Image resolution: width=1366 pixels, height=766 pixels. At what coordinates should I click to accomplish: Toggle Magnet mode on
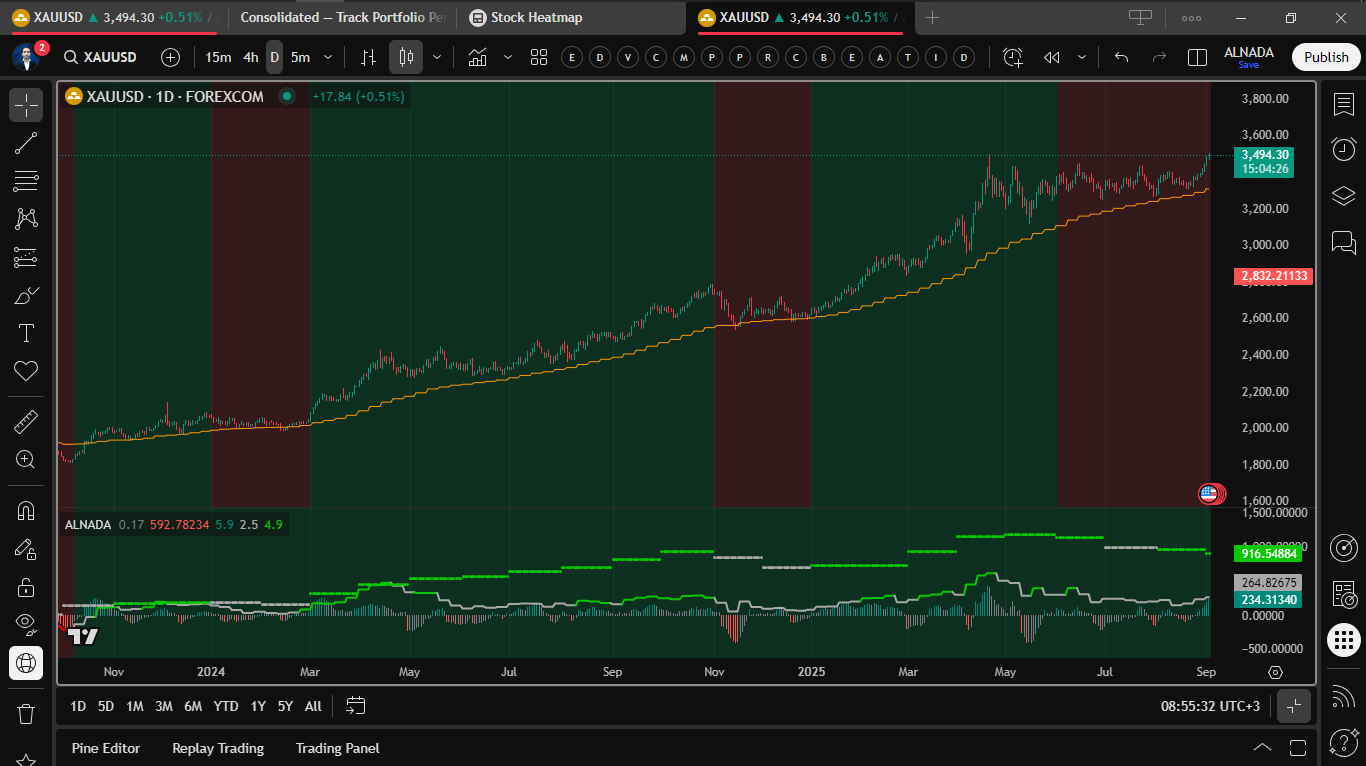point(26,511)
